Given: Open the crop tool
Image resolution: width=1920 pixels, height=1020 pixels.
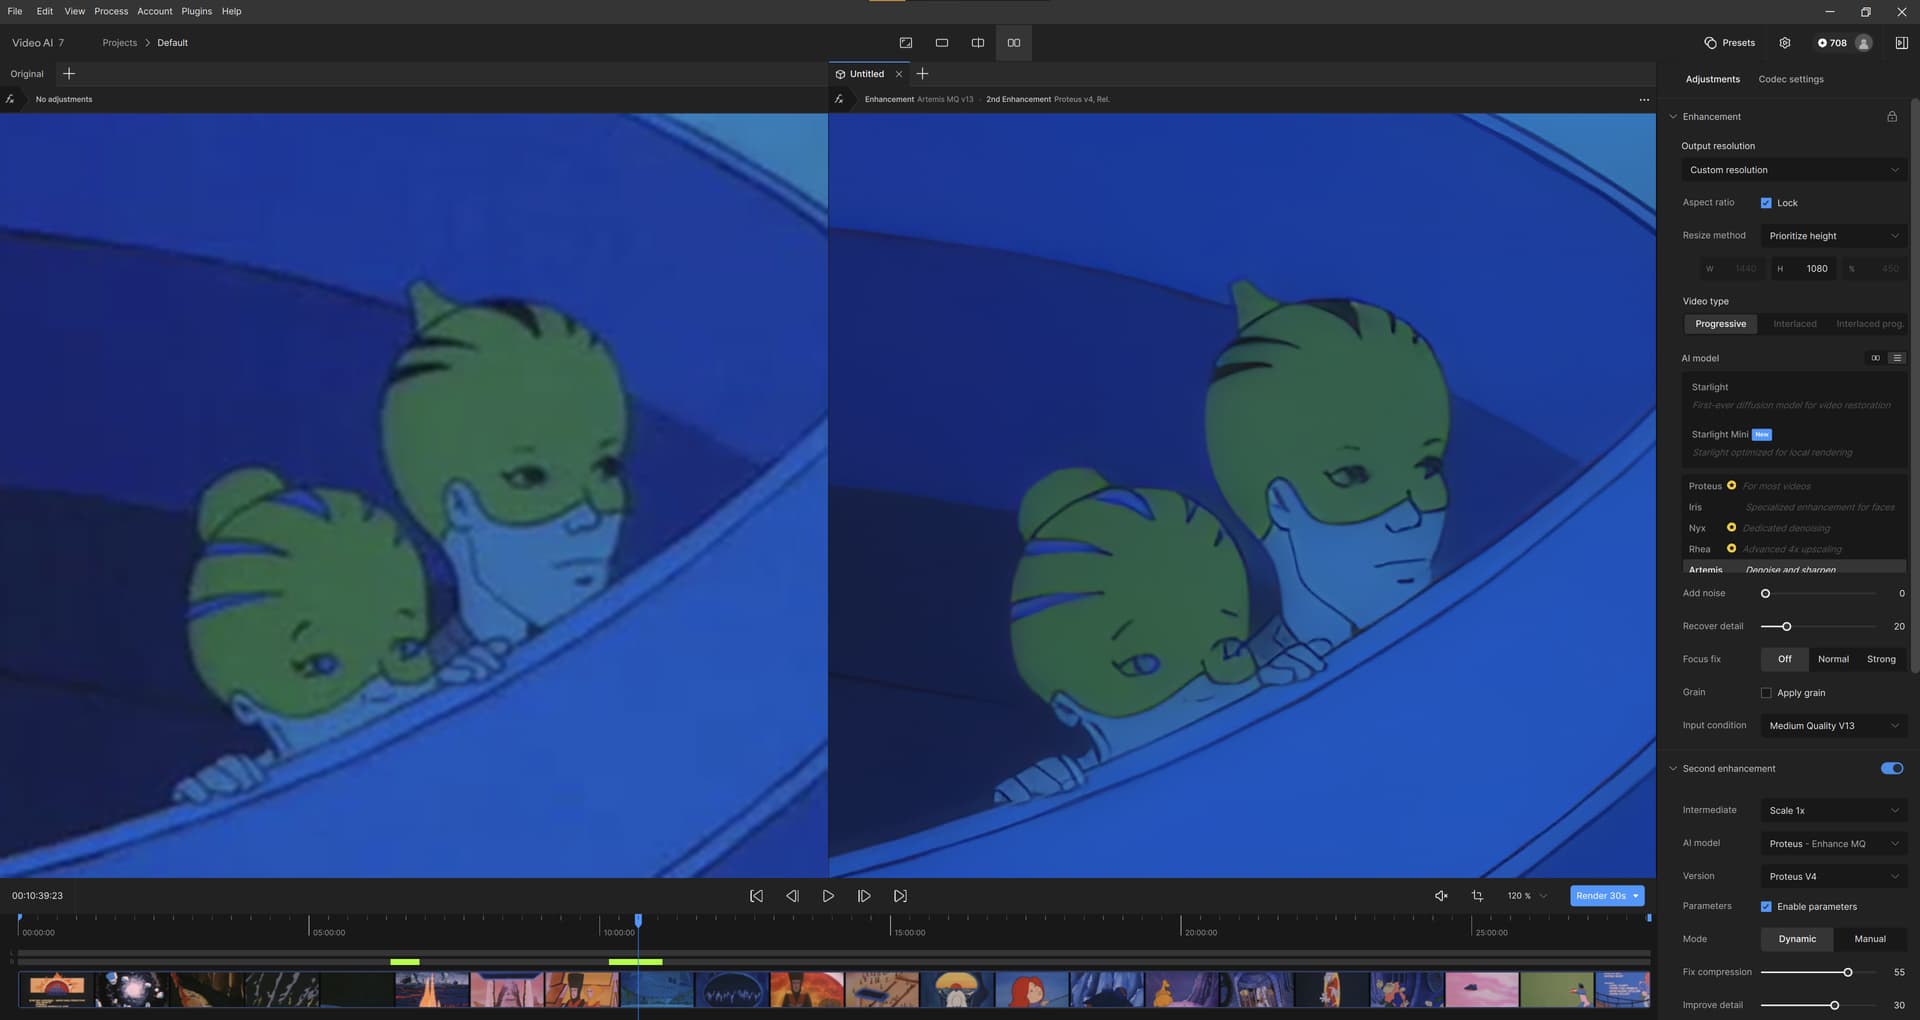Looking at the screenshot, I should 1477,896.
